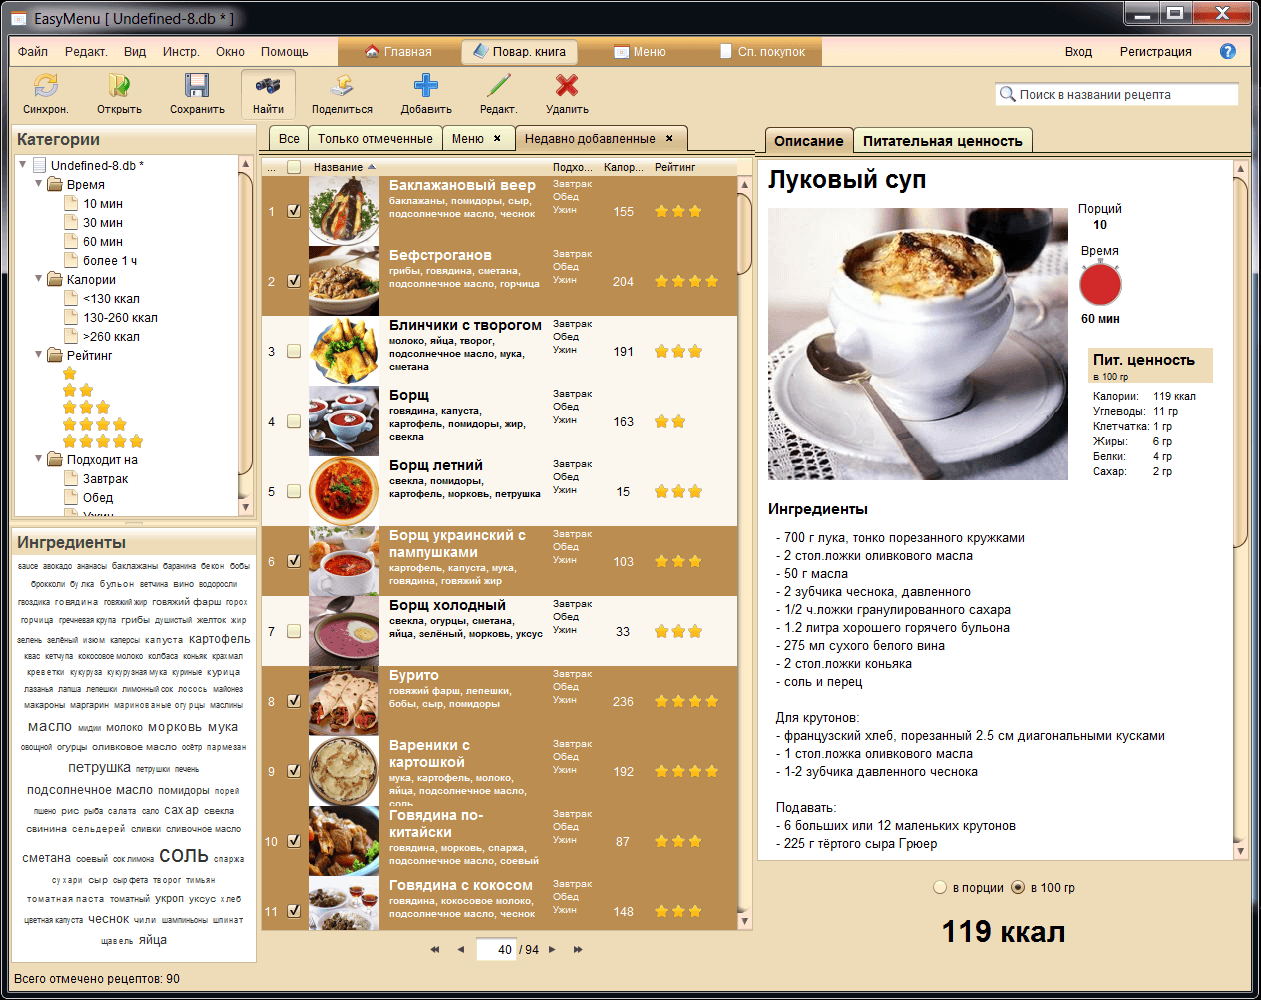Save database with Сохранить icon
Screen dimensions: 1261x1000
pos(197,87)
